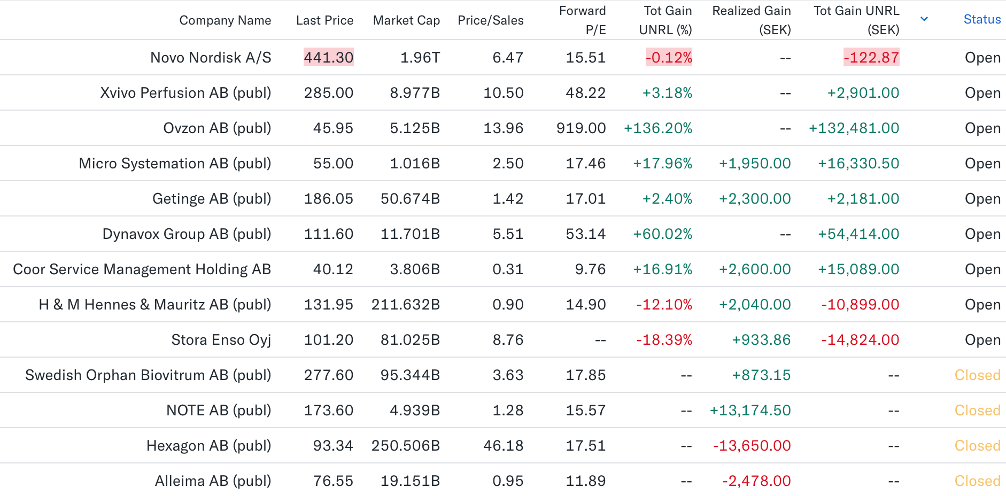Click Open status of Stora Enso Oyj
The height and width of the screenshot is (496, 1006).
(x=982, y=339)
